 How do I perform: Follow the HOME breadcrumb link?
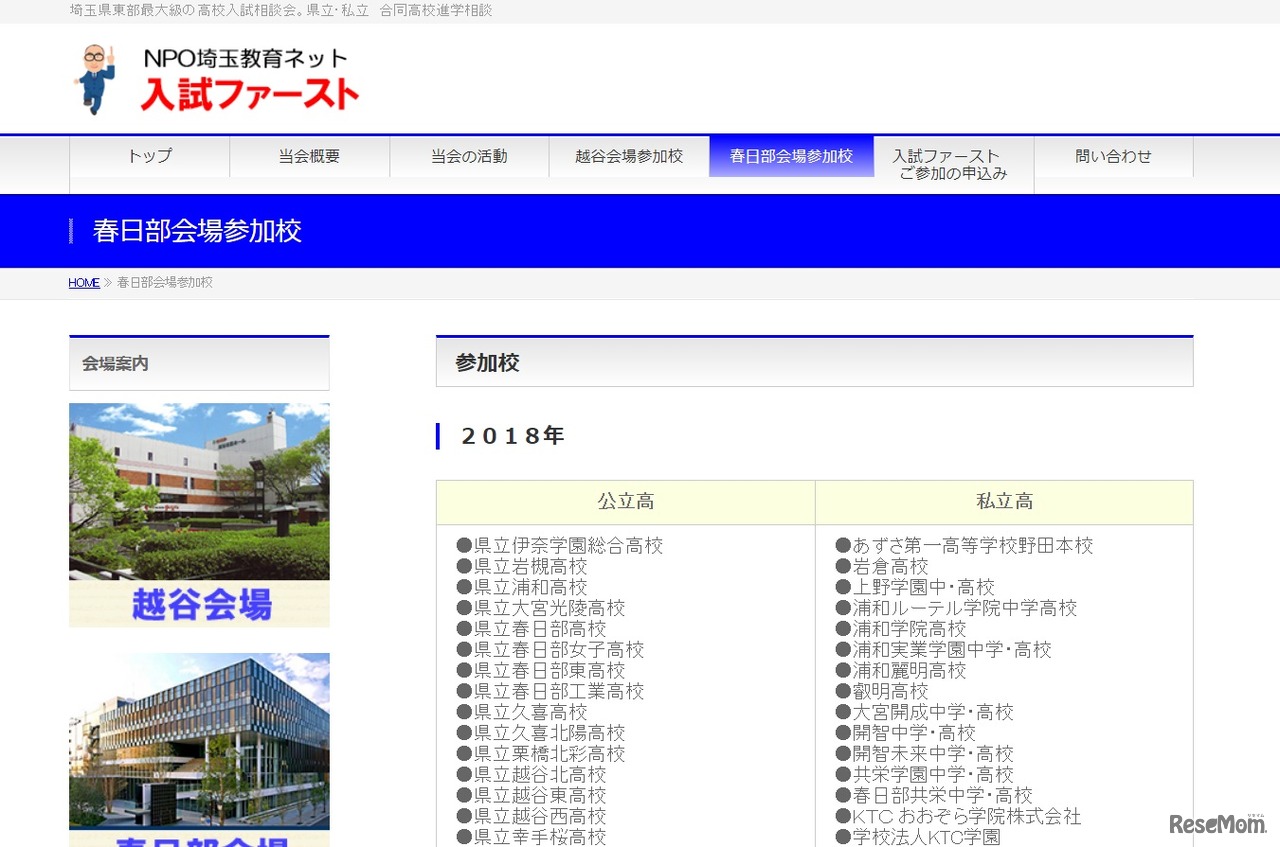84,283
